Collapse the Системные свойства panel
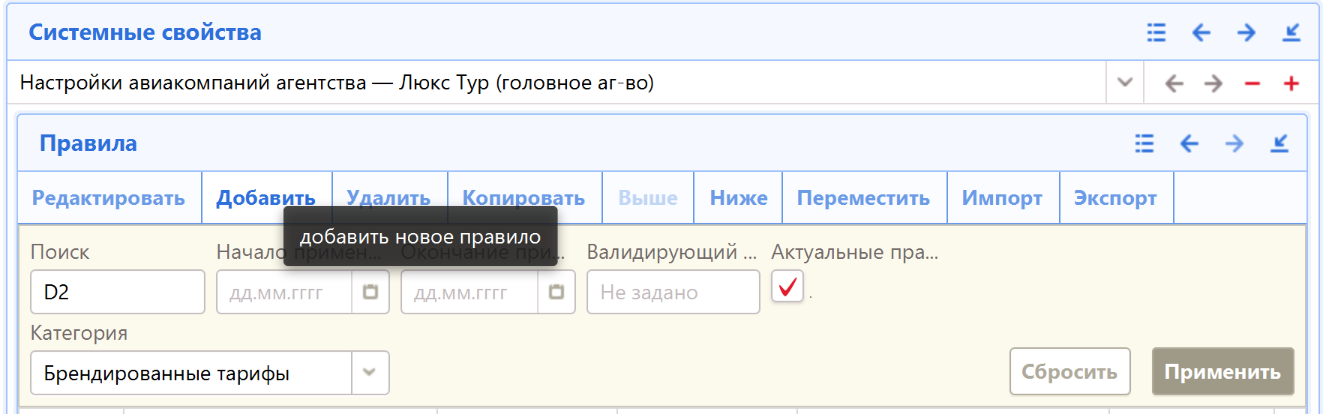This screenshot has height=414, width=1324. point(1291,33)
